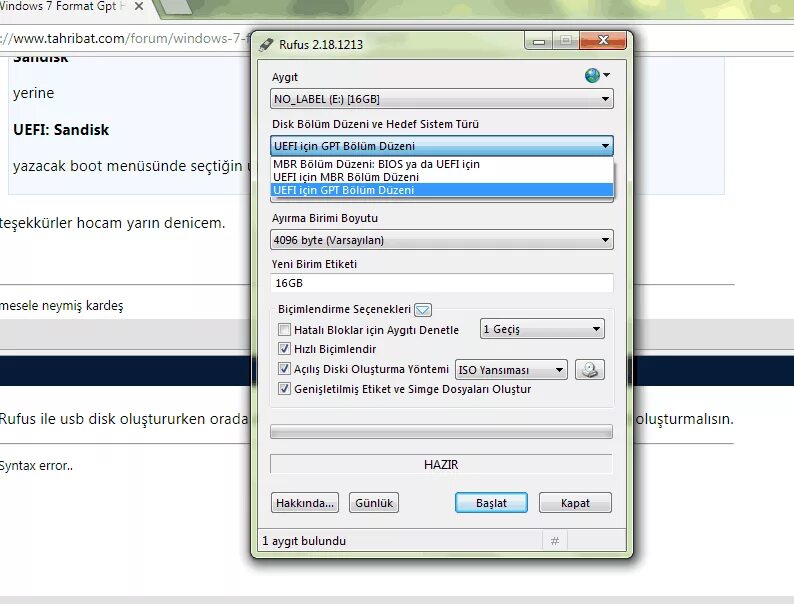Minimize the Rufus window
Screen dimensions: 794x604
[x=539, y=41]
